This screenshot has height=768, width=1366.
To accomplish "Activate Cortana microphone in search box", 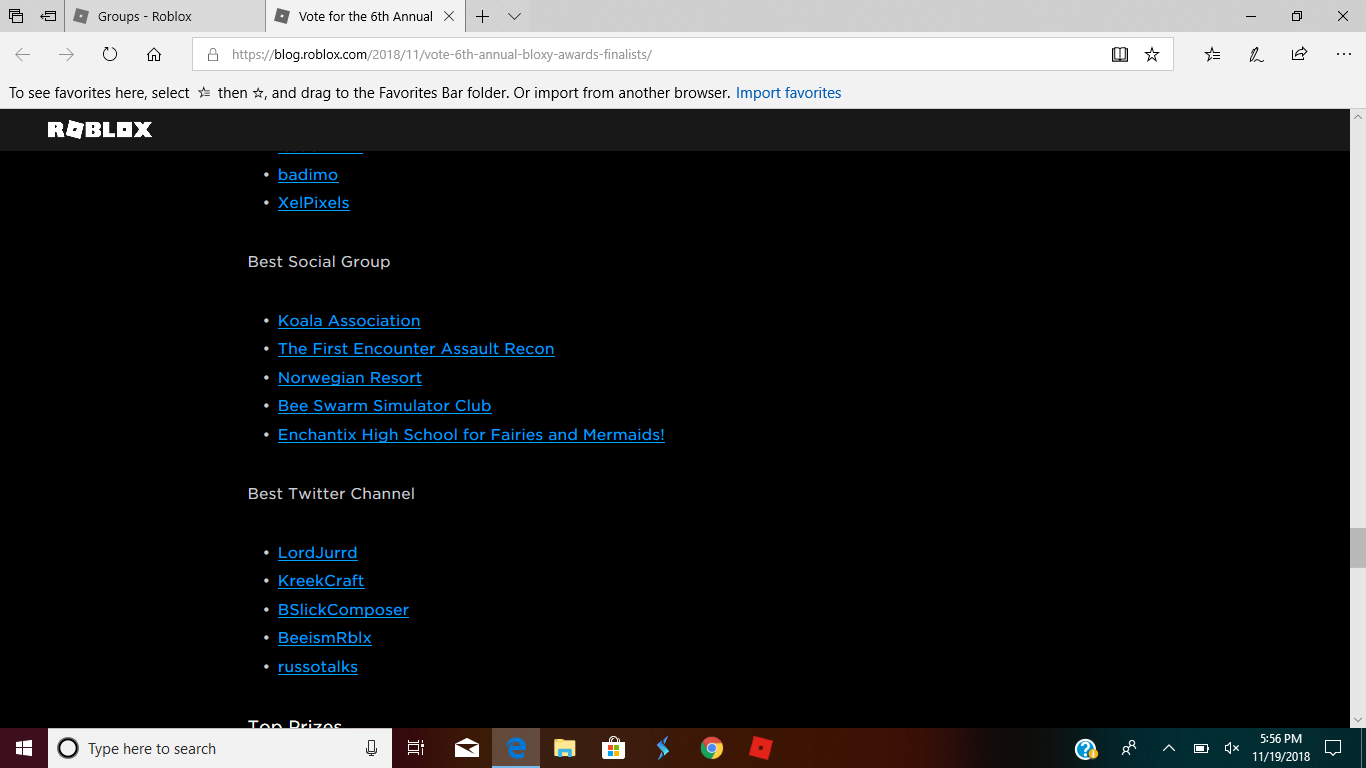I will click(x=371, y=748).
